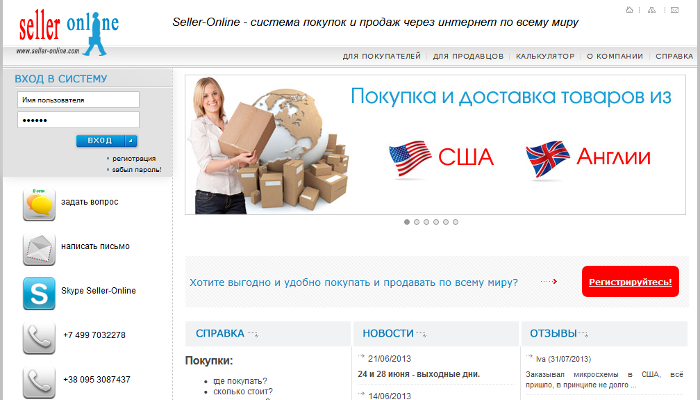Open the КАЛЬКУЛЯТОР menu item
The height and width of the screenshot is (400, 700).
click(545, 56)
